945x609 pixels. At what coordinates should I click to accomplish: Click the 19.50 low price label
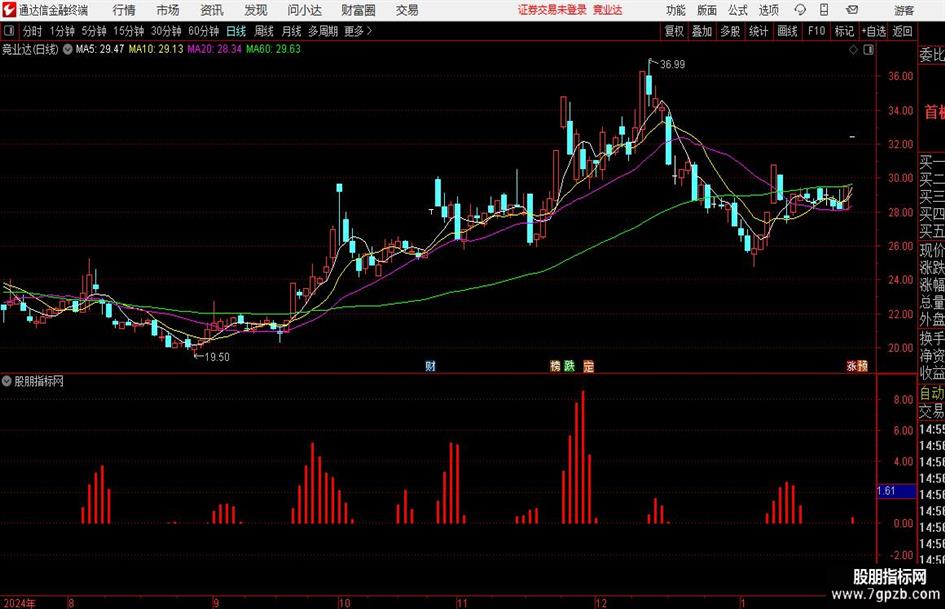[217, 357]
